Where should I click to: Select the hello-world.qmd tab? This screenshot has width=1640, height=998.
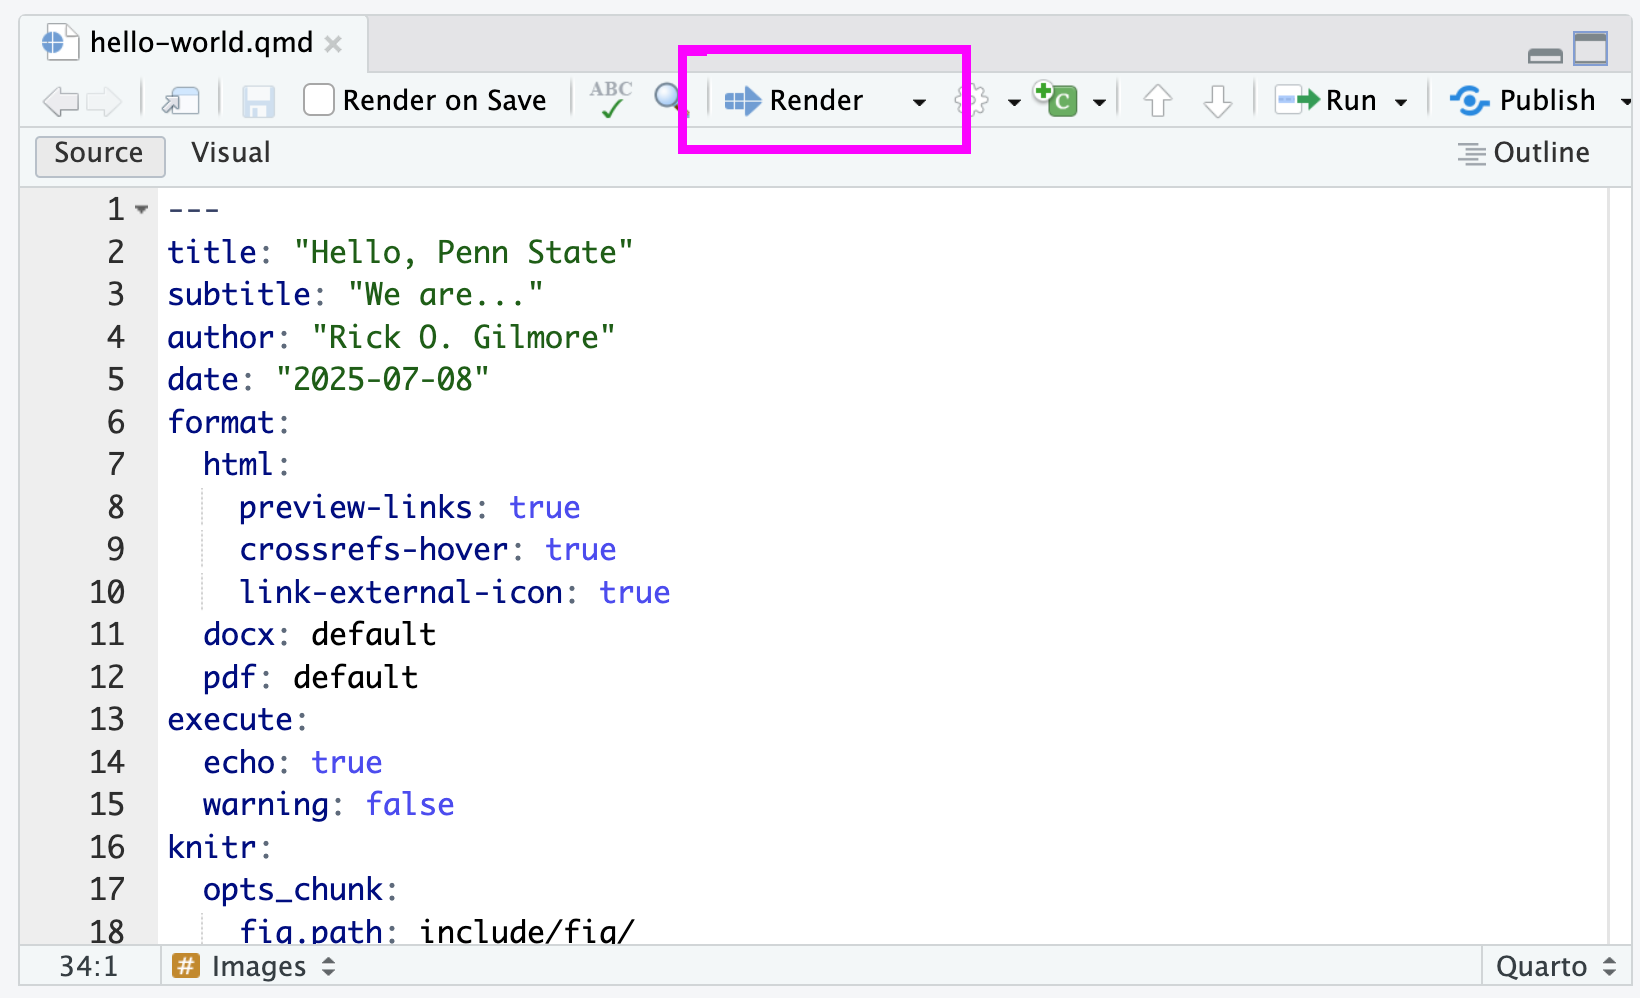[x=200, y=43]
